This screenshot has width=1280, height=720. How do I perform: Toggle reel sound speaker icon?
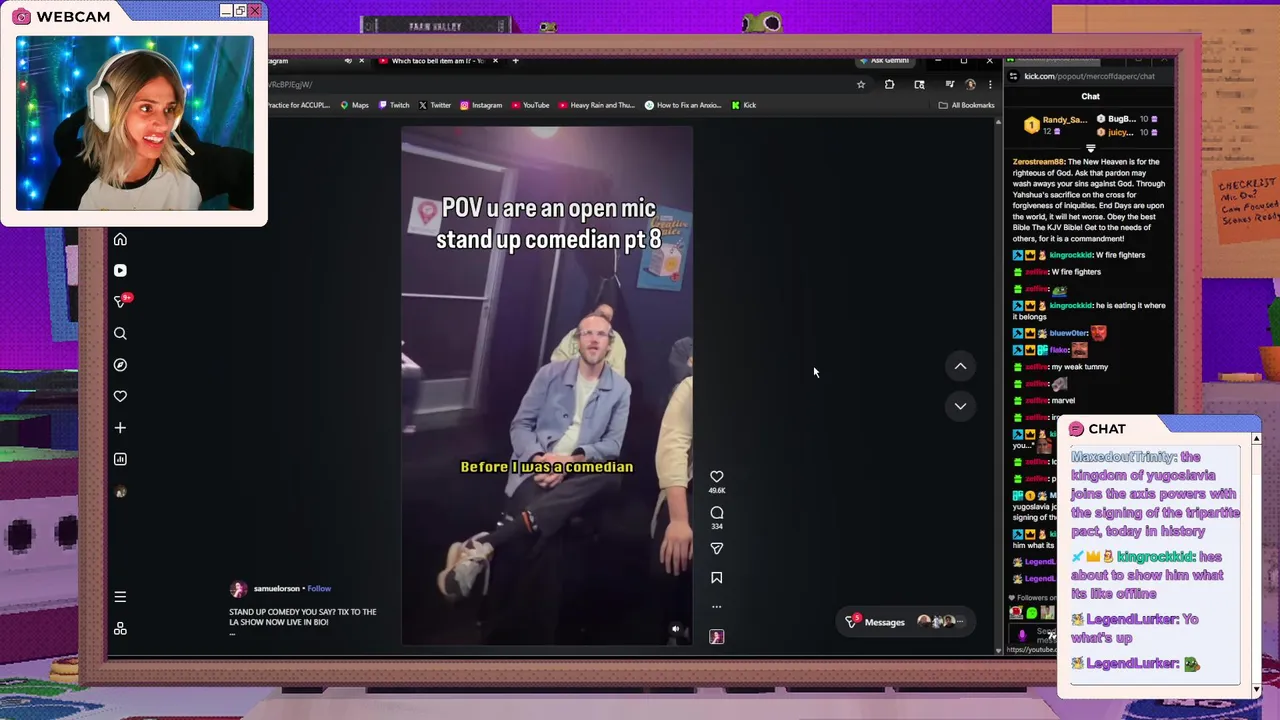pos(675,629)
